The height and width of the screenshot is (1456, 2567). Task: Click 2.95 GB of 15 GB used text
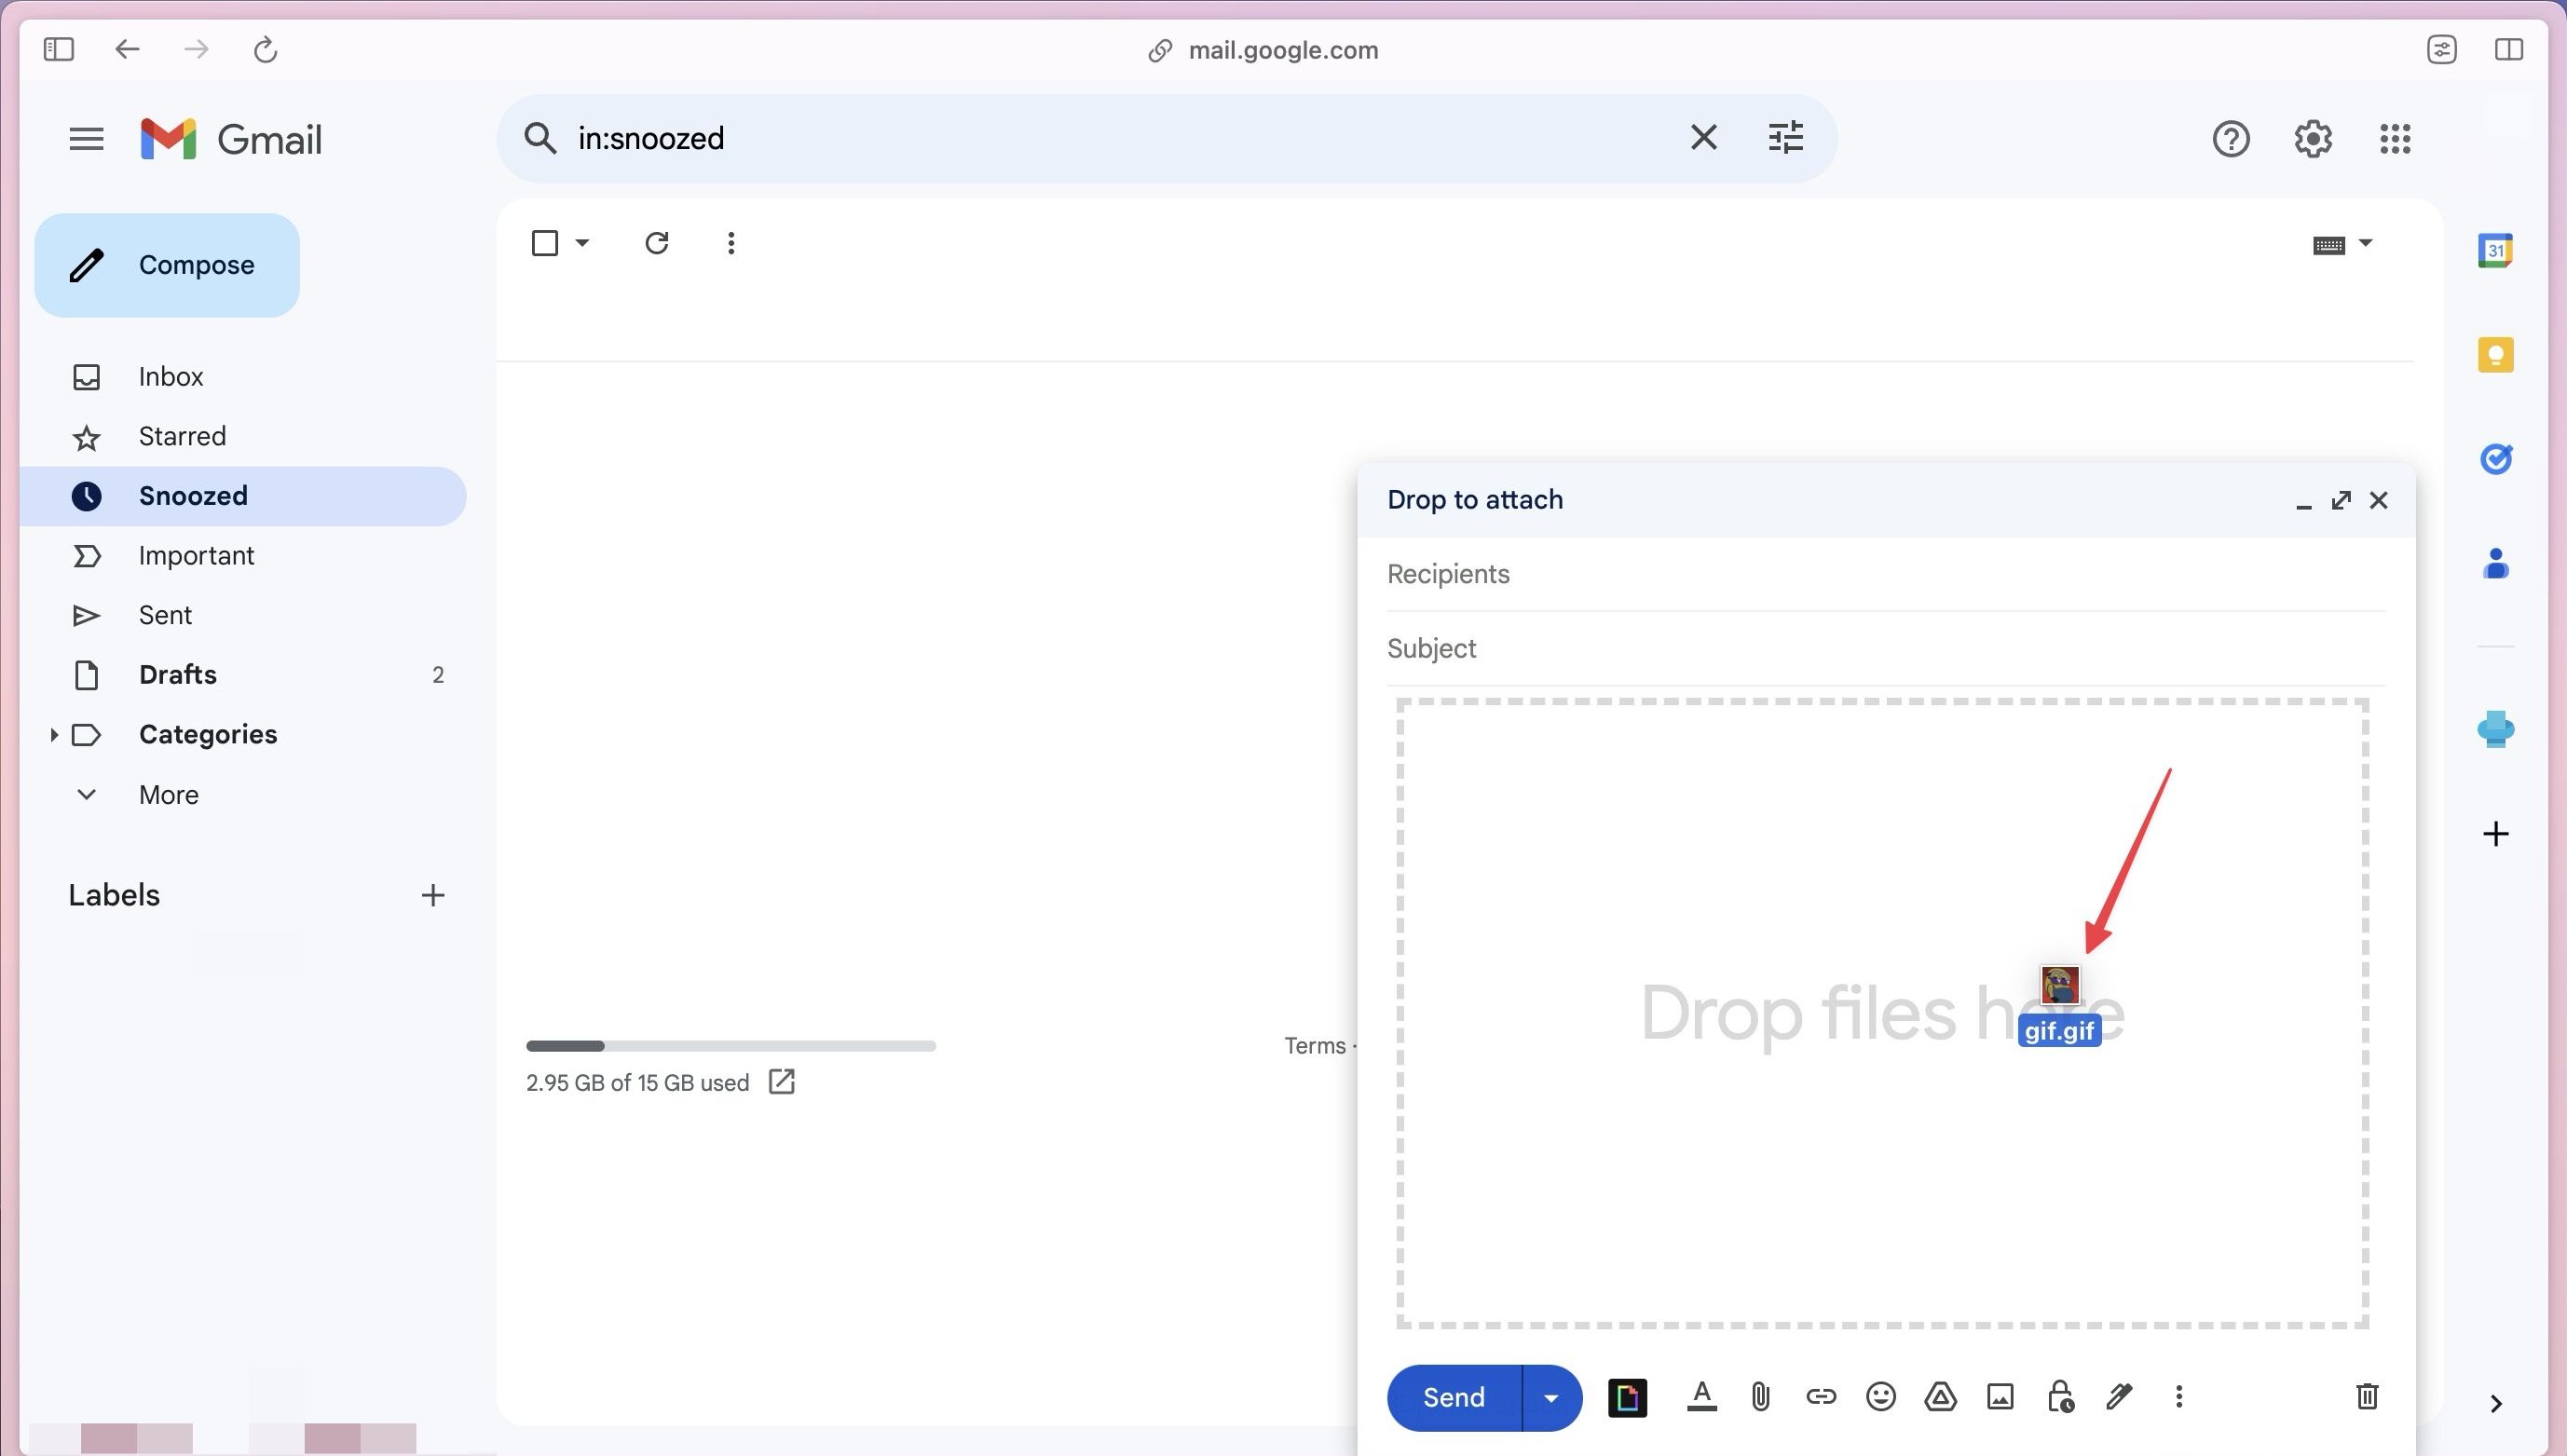coord(637,1083)
